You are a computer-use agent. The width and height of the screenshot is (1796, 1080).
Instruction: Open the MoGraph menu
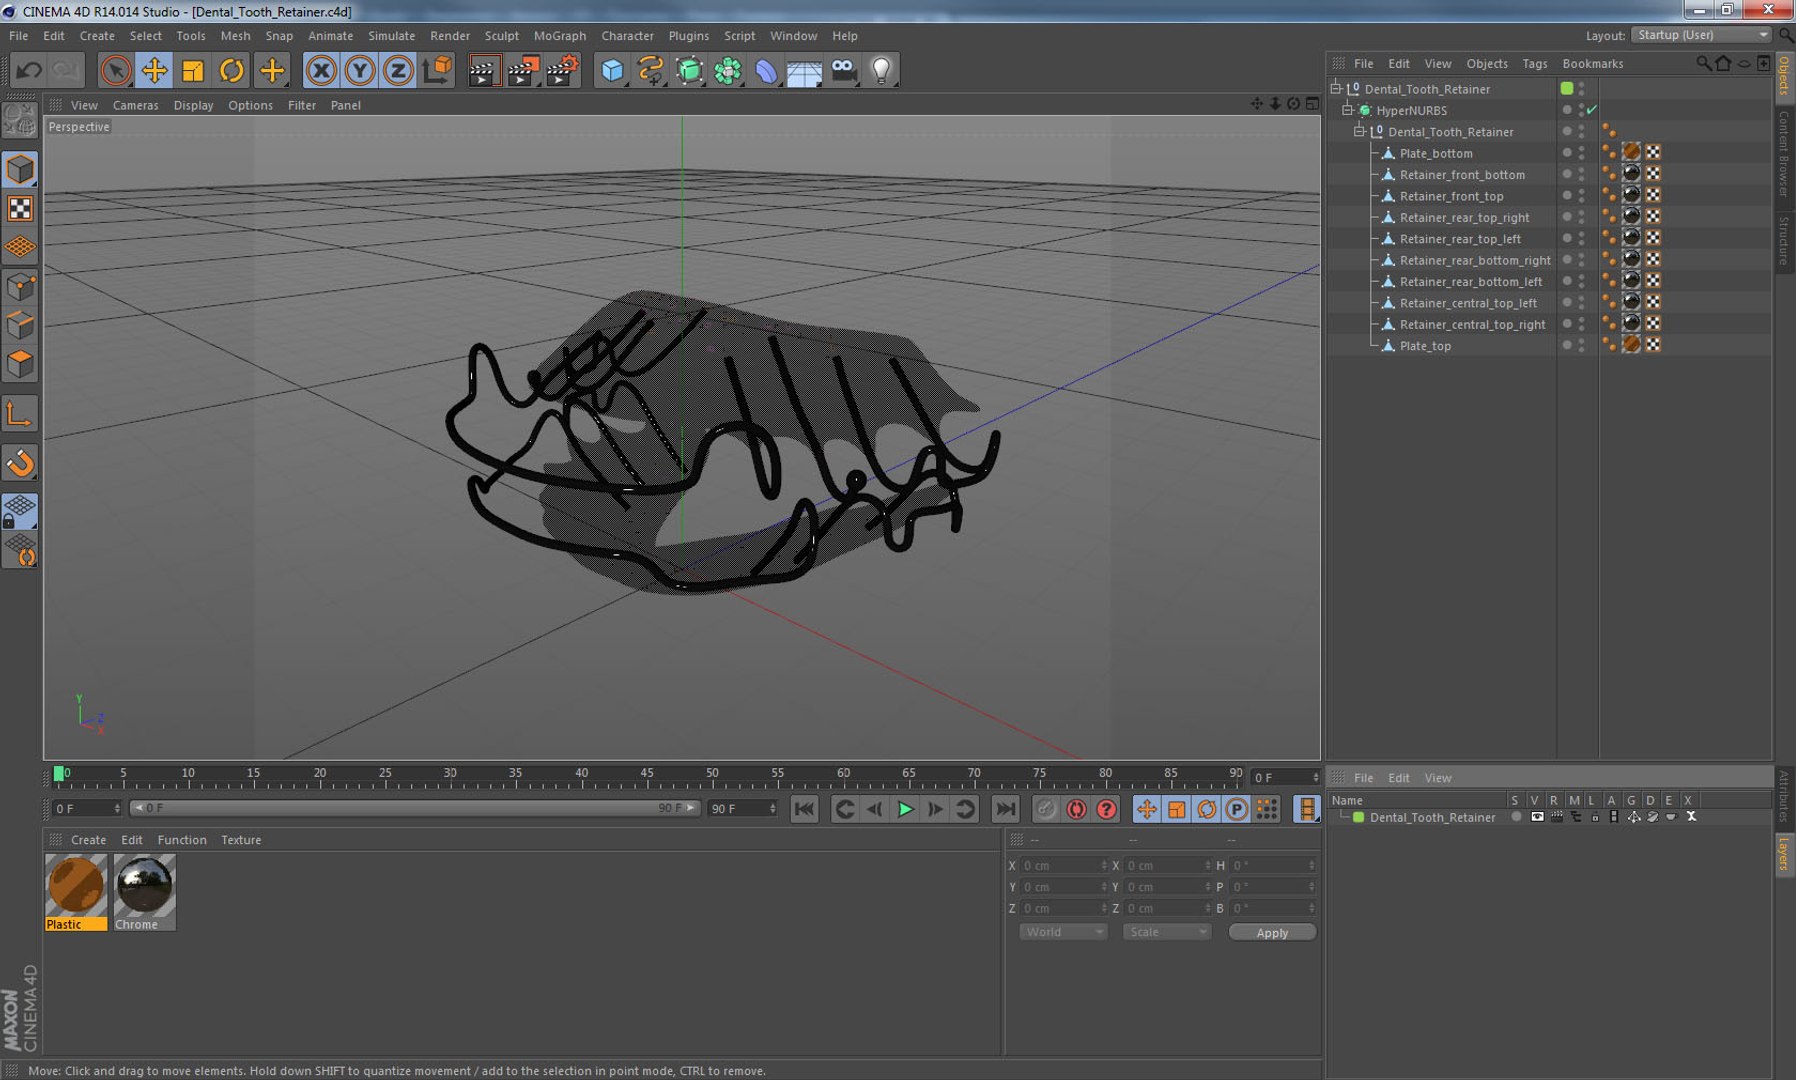559,35
